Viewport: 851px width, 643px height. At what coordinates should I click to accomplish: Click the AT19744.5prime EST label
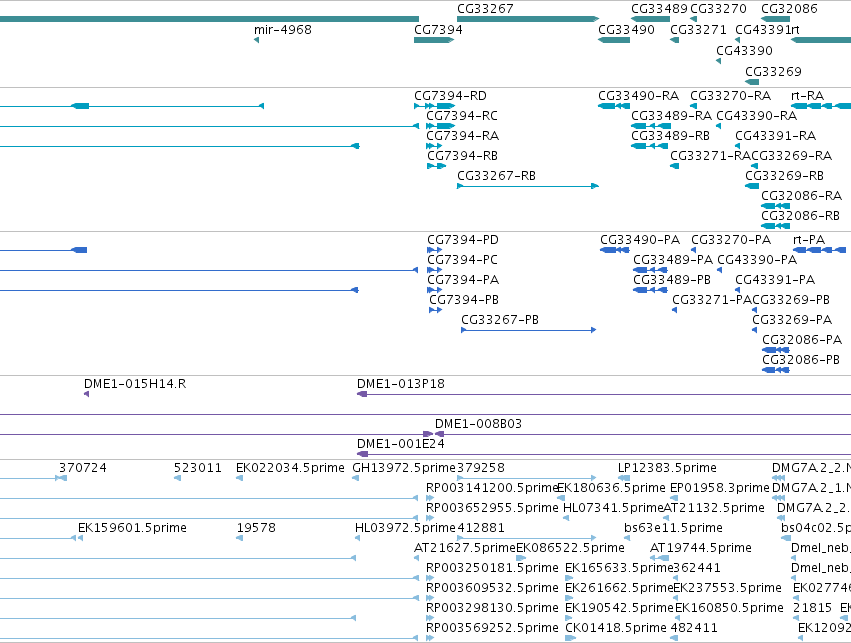tap(701, 549)
